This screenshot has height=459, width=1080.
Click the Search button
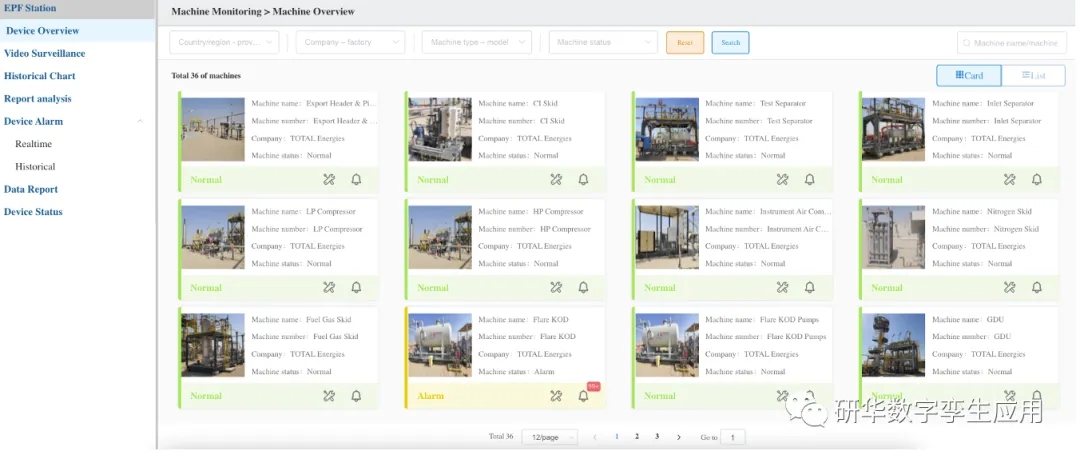point(730,43)
